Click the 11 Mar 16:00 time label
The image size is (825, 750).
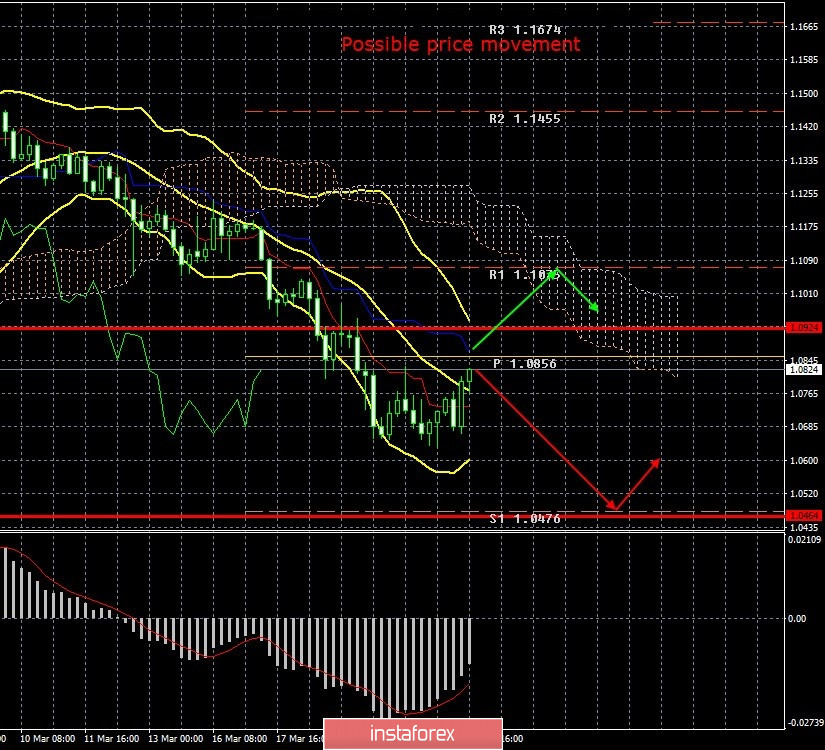tap(112, 738)
